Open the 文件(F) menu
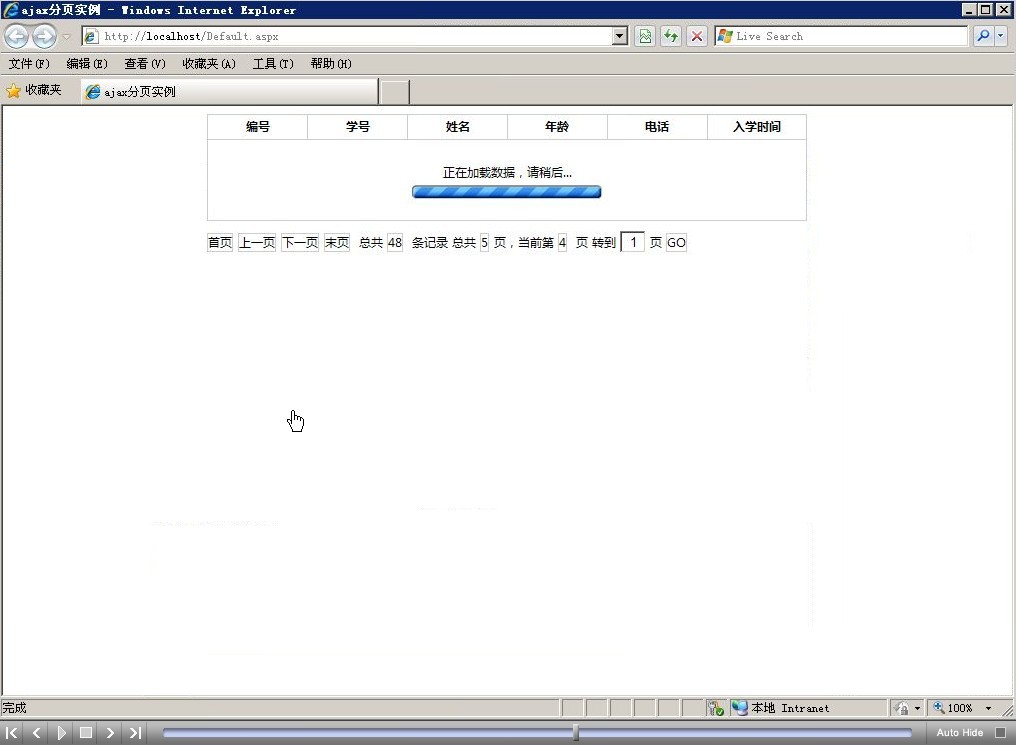The width and height of the screenshot is (1016, 745). [x=29, y=64]
